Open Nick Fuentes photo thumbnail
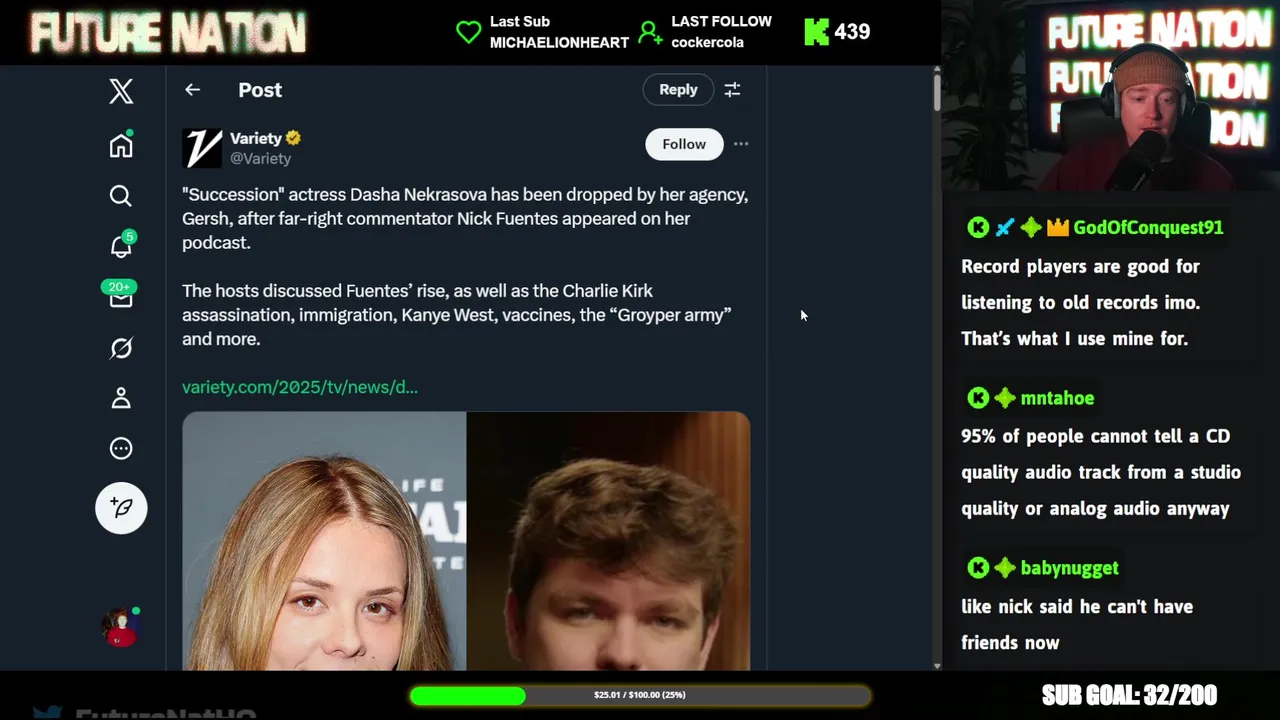This screenshot has width=1280, height=720. (608, 541)
